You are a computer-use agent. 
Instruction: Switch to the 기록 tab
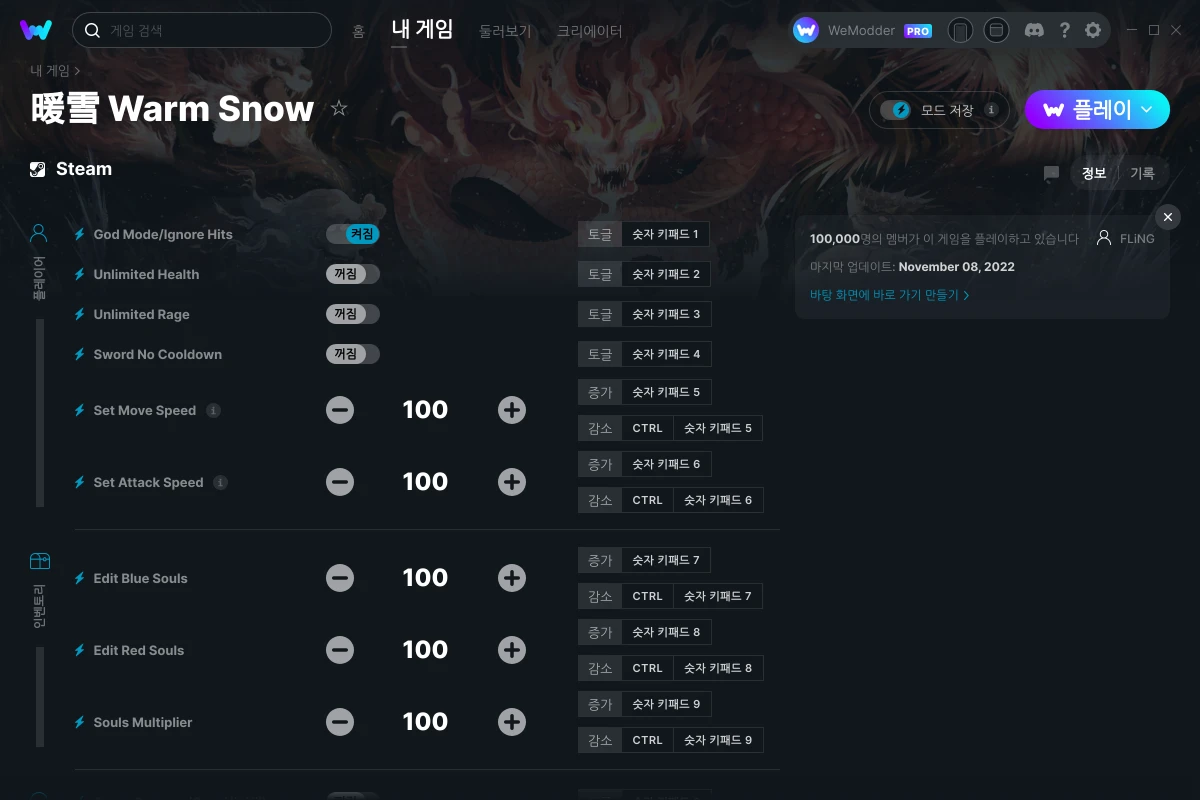[x=1142, y=173]
